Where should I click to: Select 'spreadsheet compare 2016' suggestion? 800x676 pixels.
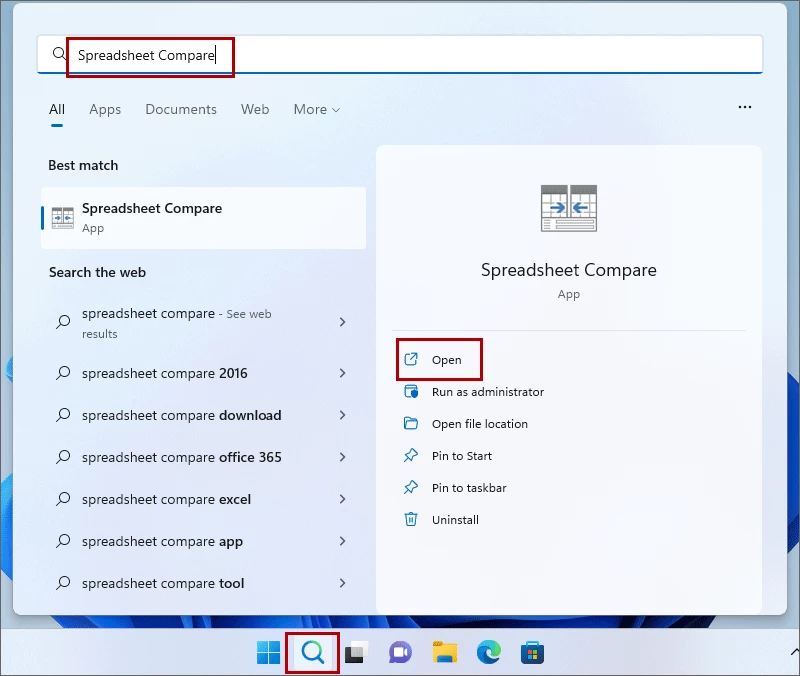click(204, 373)
